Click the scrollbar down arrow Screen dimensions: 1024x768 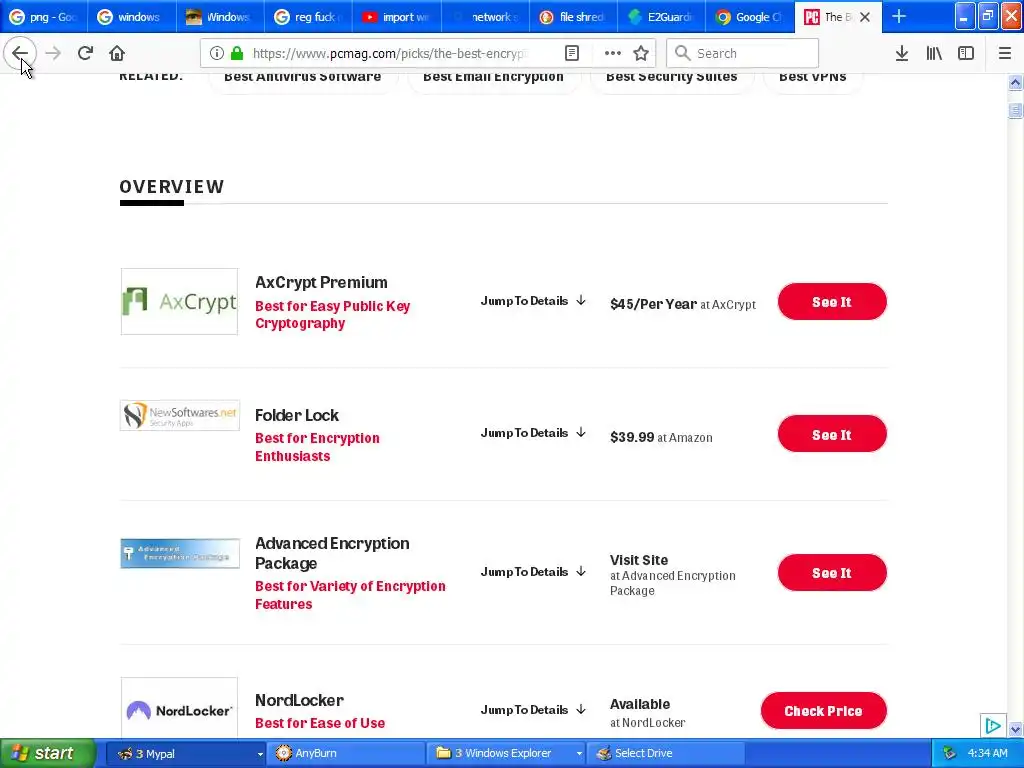click(1015, 729)
